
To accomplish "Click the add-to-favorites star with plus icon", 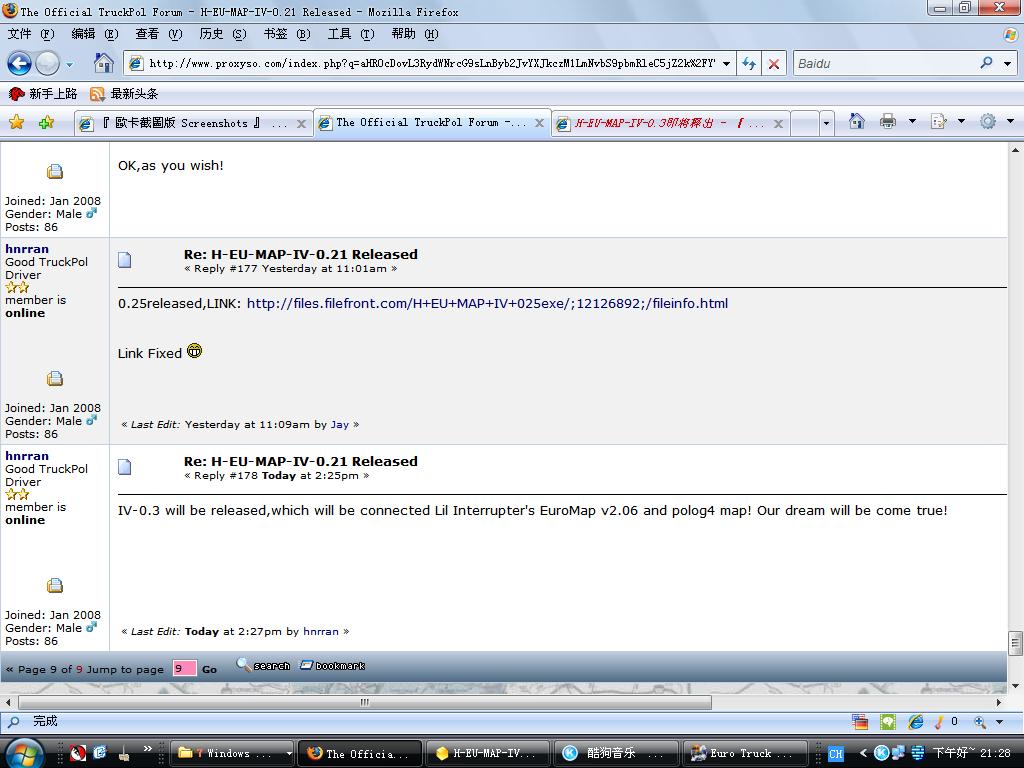I will point(46,122).
